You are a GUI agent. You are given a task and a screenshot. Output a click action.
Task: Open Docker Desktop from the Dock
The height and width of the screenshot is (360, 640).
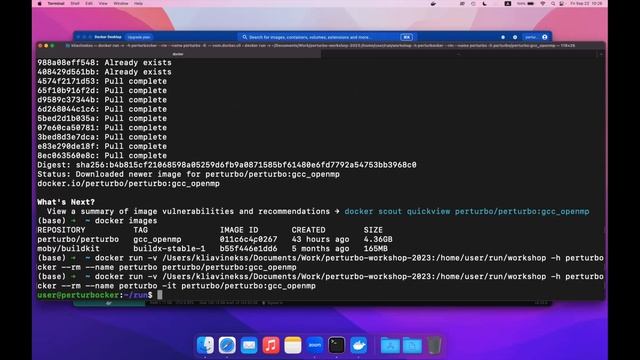[x=359, y=345]
